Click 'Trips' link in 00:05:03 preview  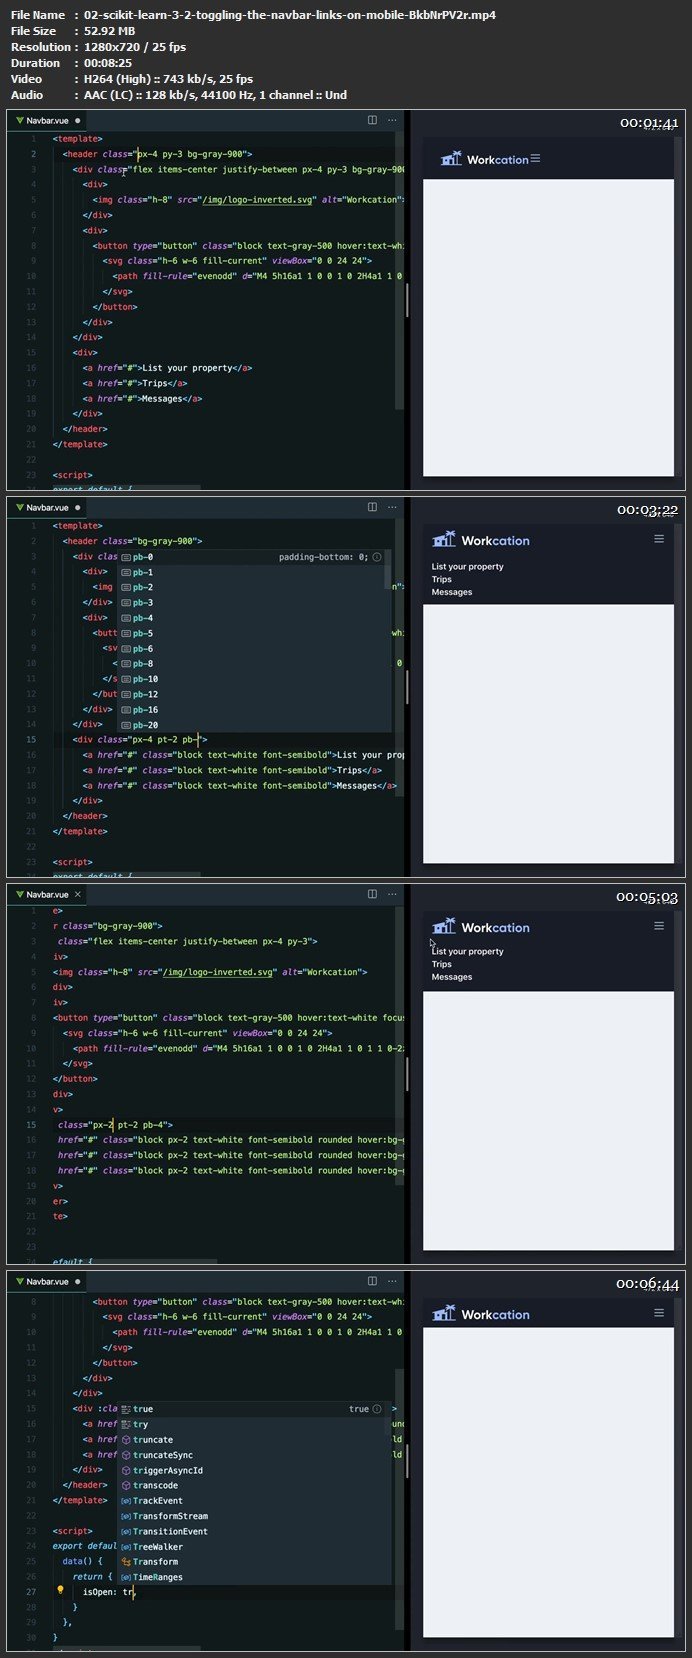(x=441, y=965)
